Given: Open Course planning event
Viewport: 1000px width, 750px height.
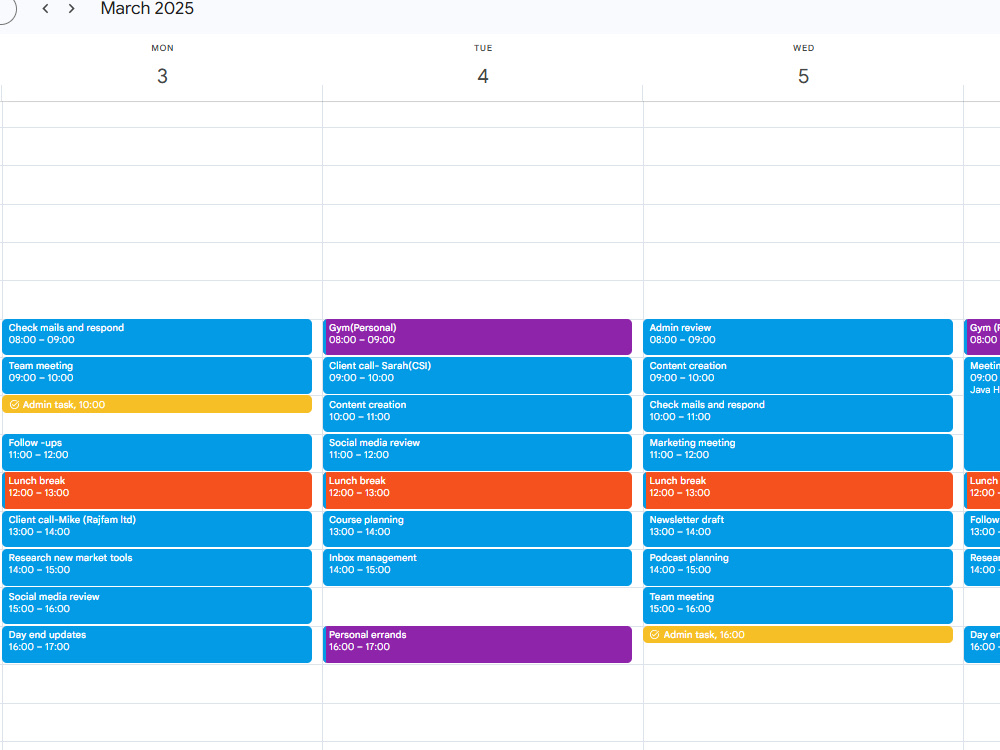Looking at the screenshot, I should [x=478, y=529].
